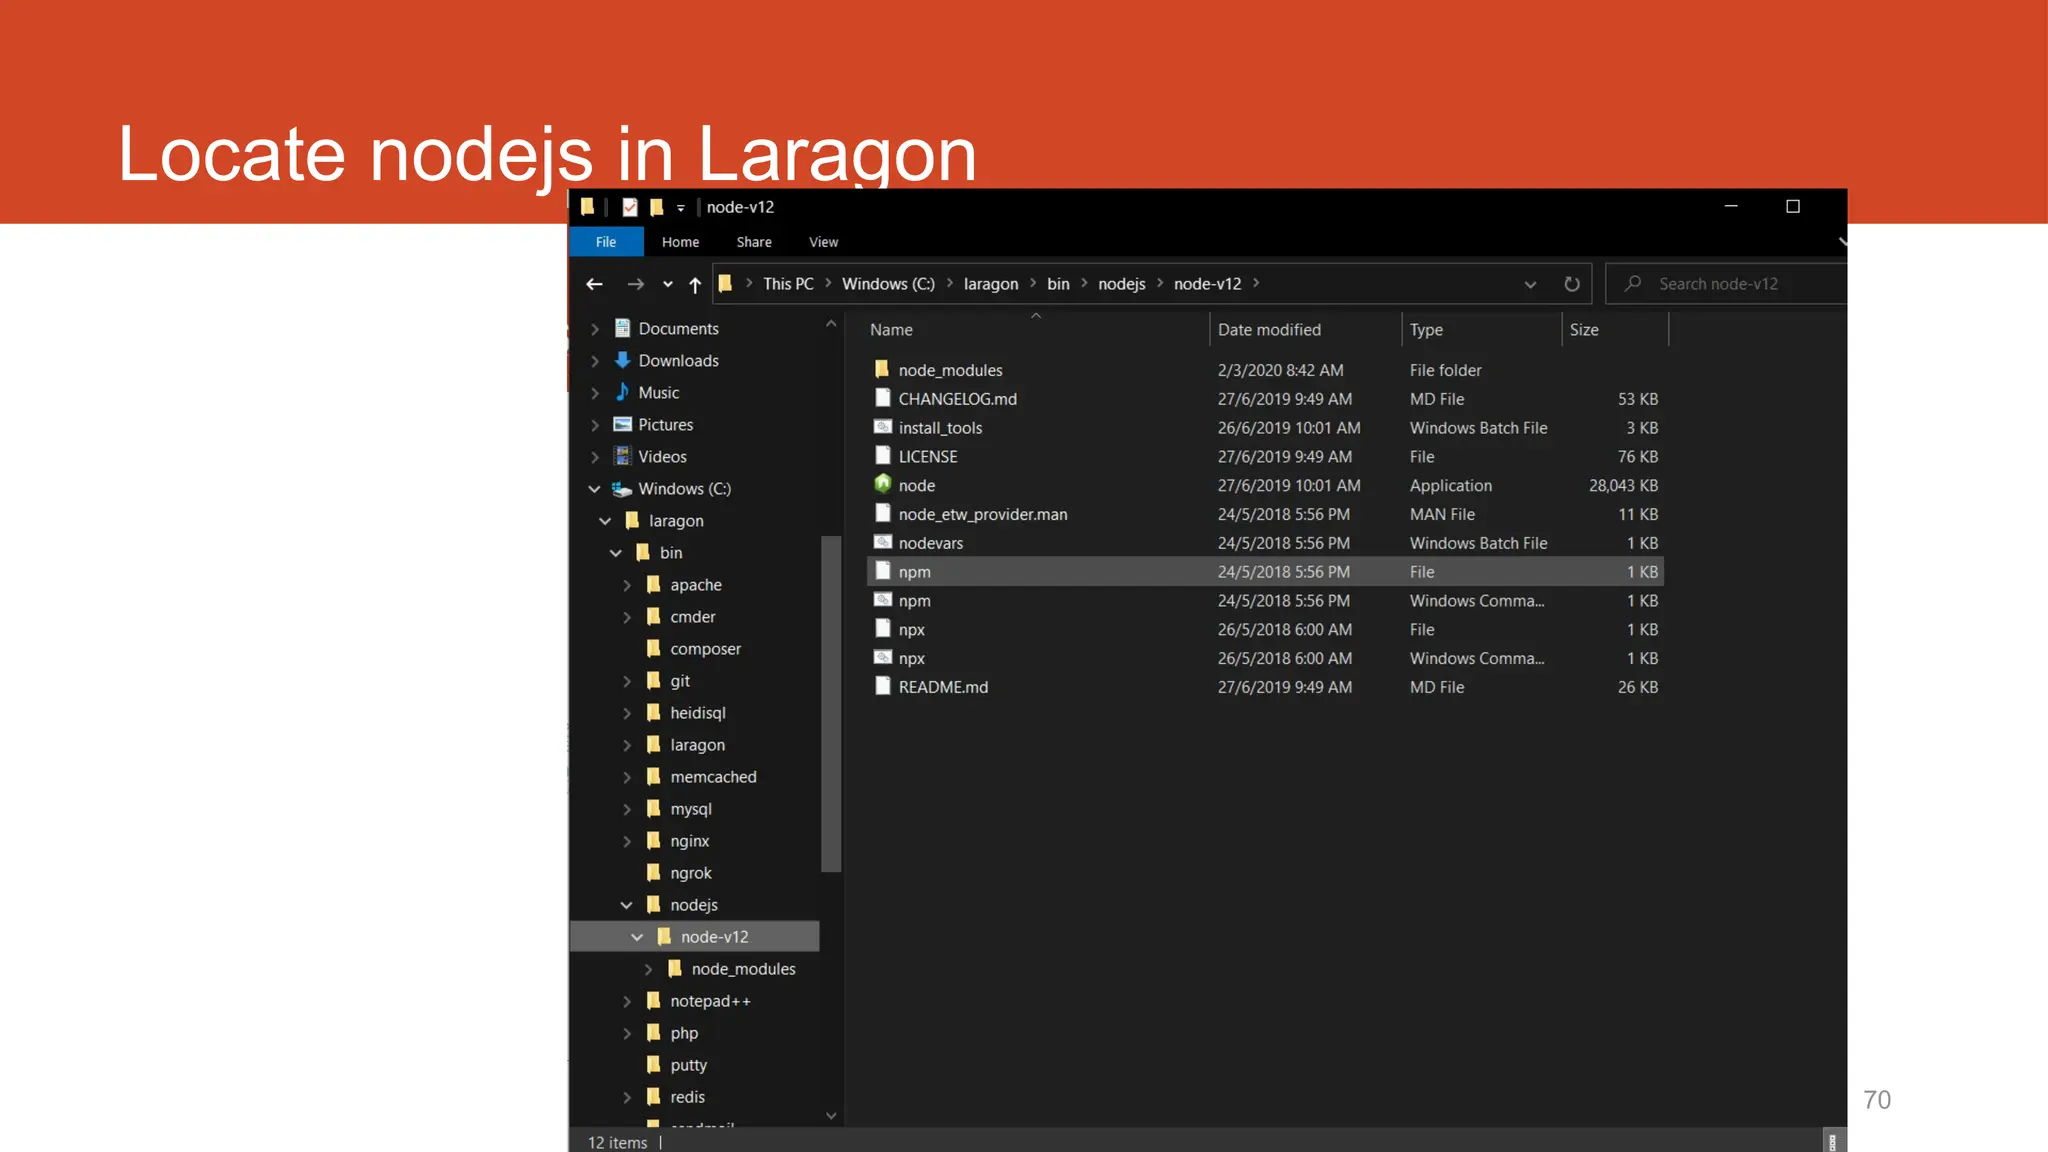Image resolution: width=2048 pixels, height=1152 pixels.
Task: Select Music in the navigation pane
Action: [x=658, y=393]
